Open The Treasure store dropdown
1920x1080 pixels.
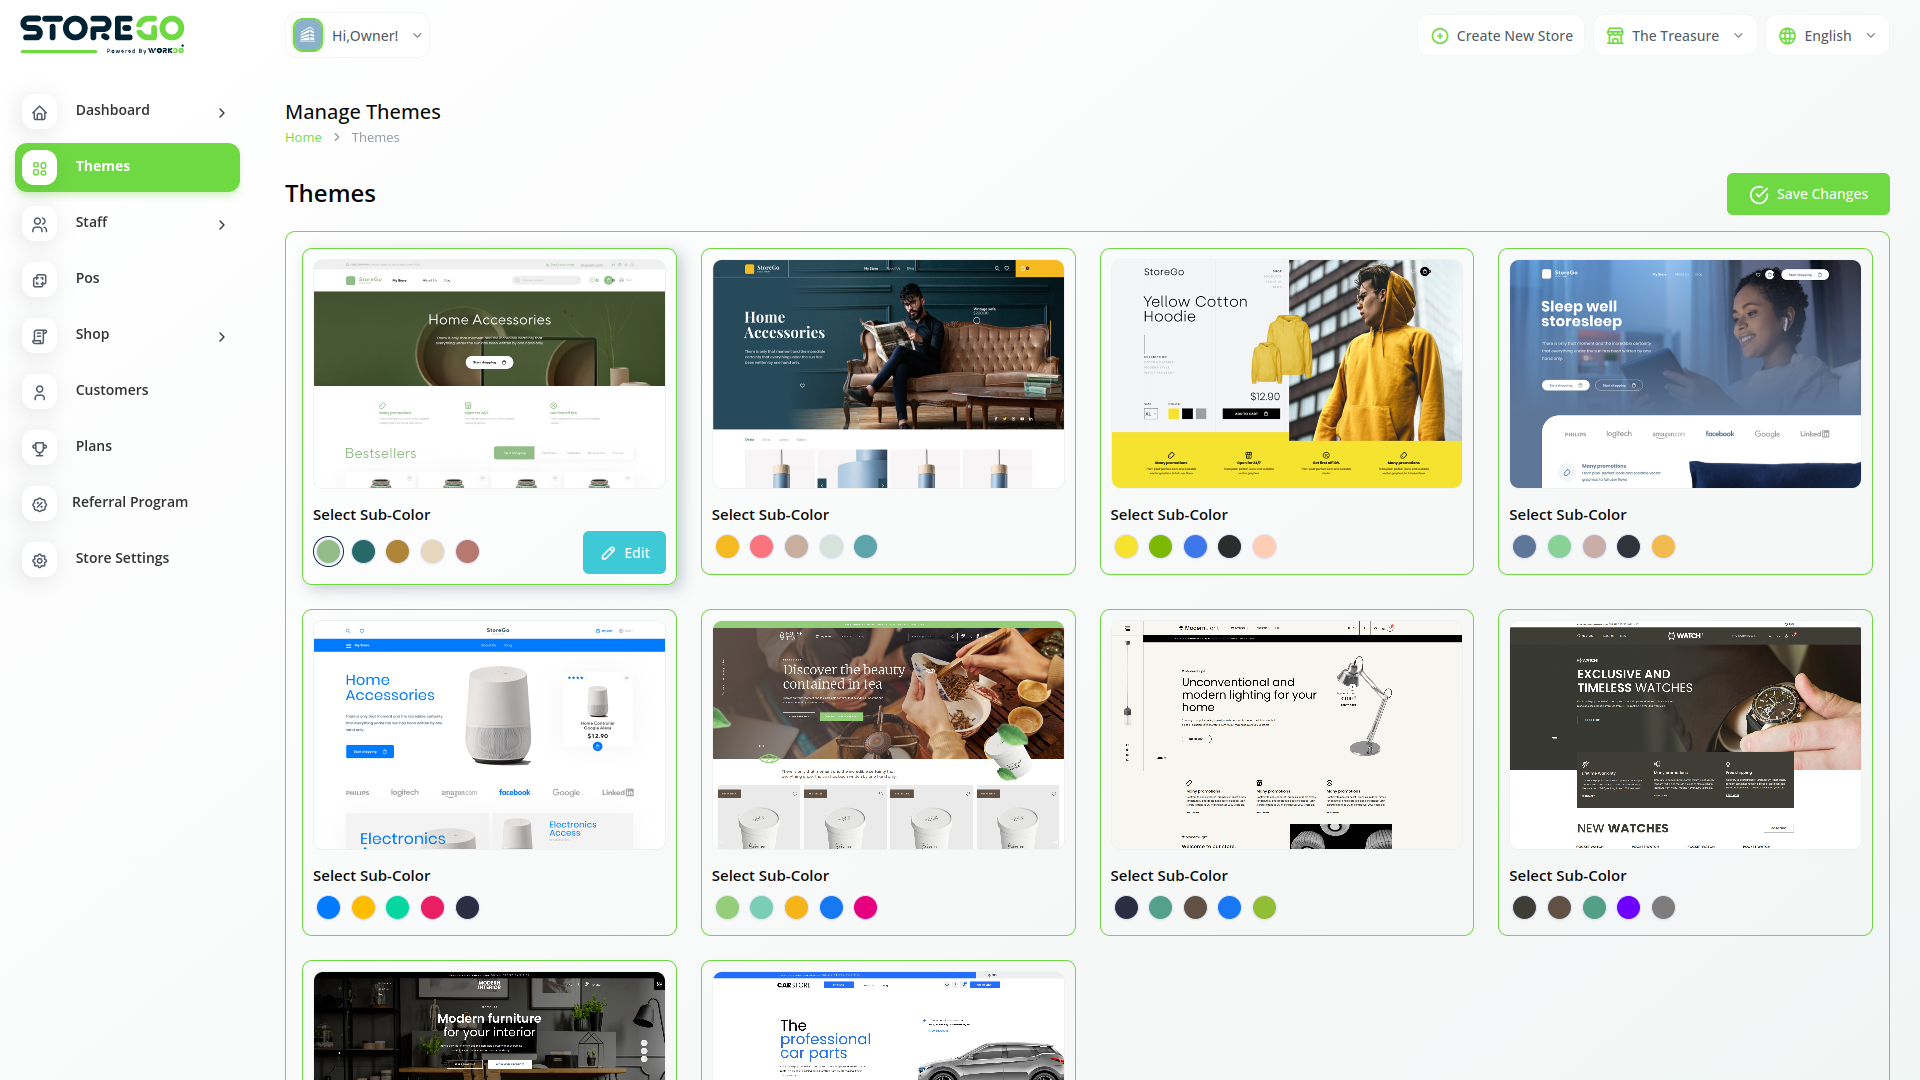1675,36
